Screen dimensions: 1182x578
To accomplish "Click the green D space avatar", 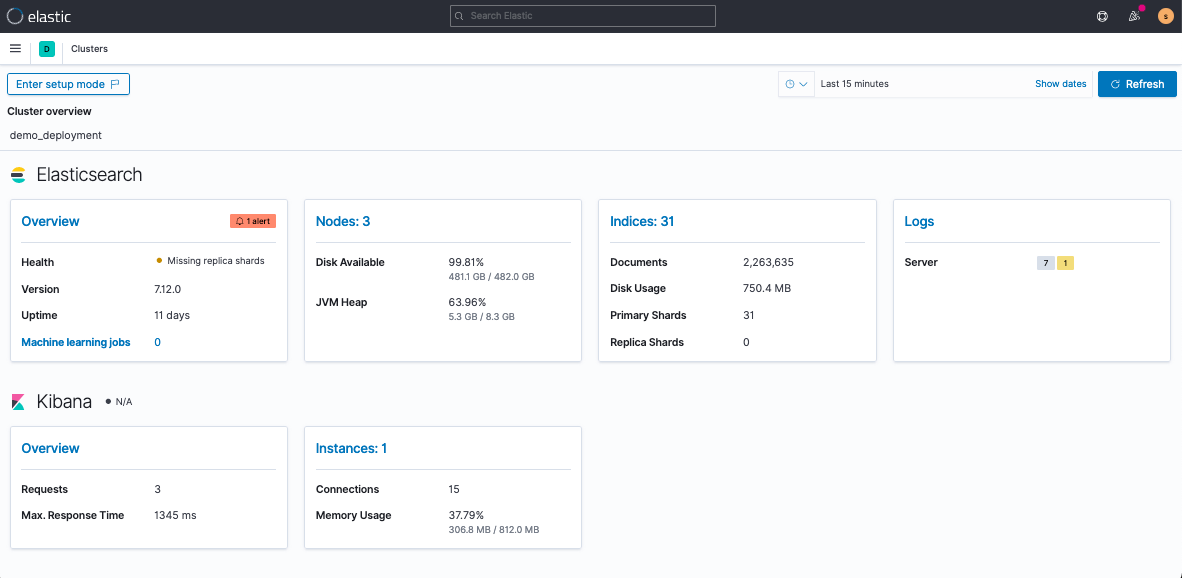I will click(x=47, y=49).
